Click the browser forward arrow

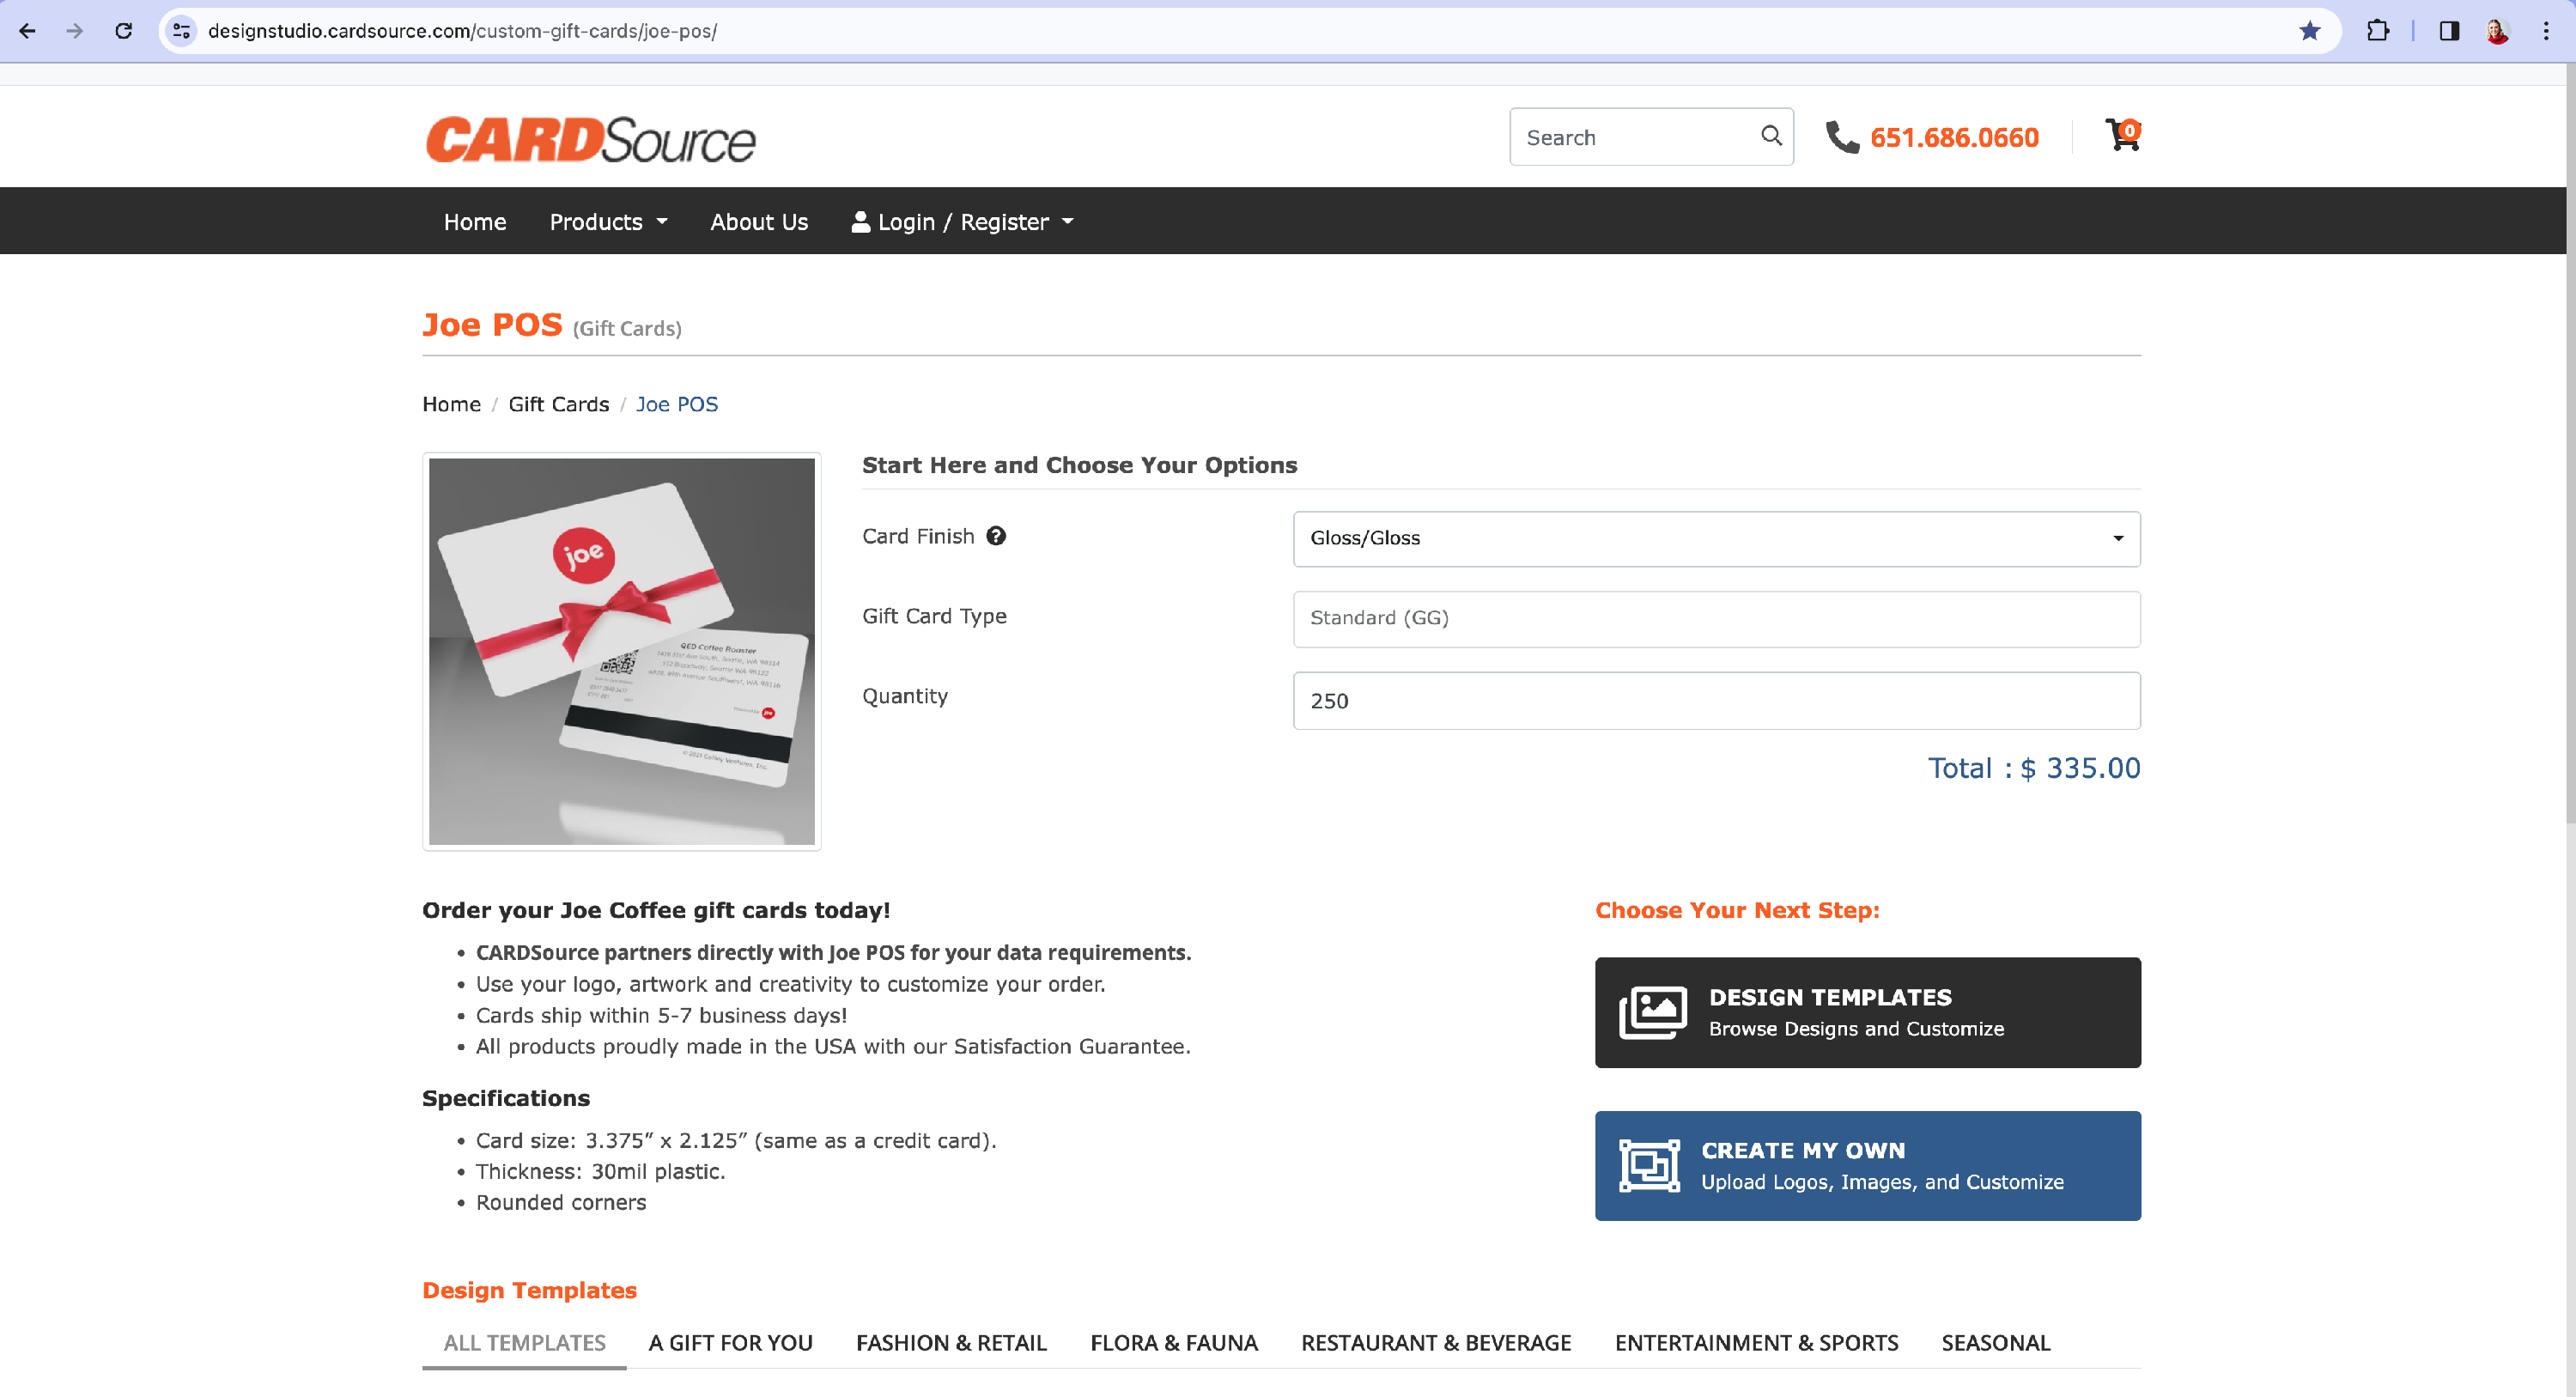(75, 31)
